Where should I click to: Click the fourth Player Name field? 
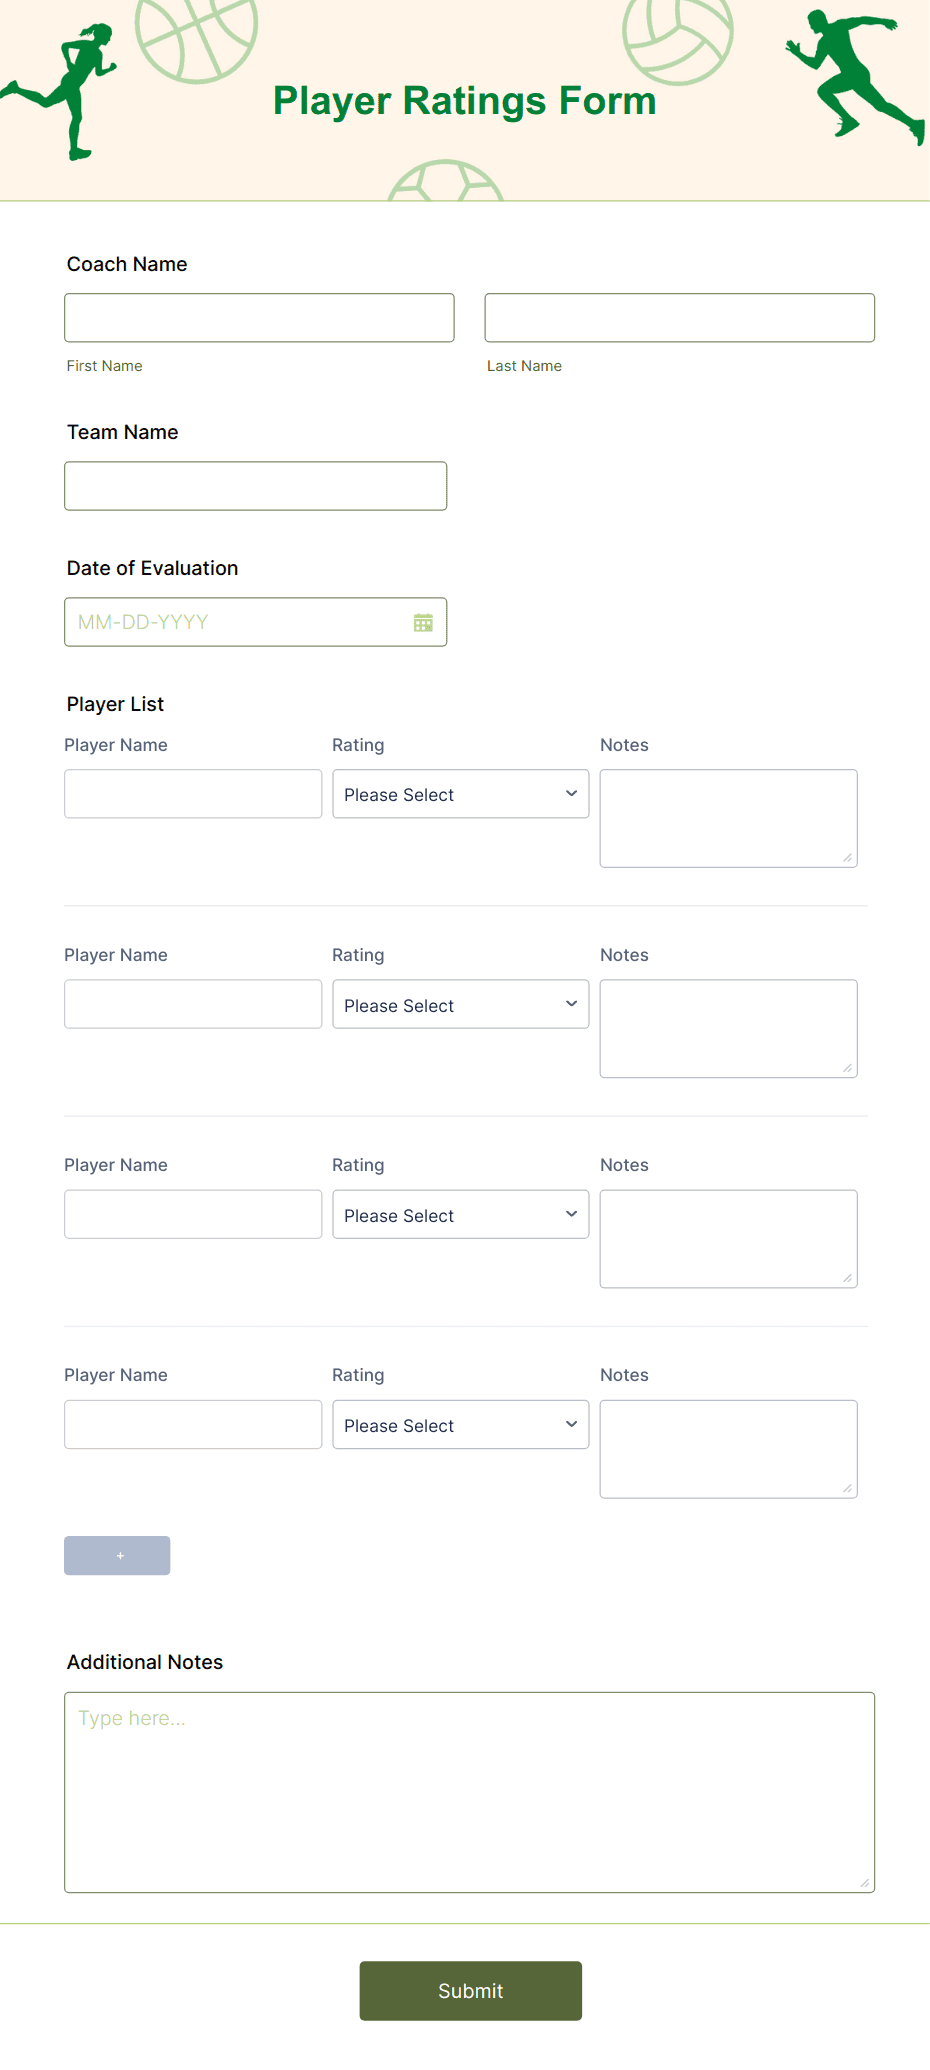(192, 1423)
